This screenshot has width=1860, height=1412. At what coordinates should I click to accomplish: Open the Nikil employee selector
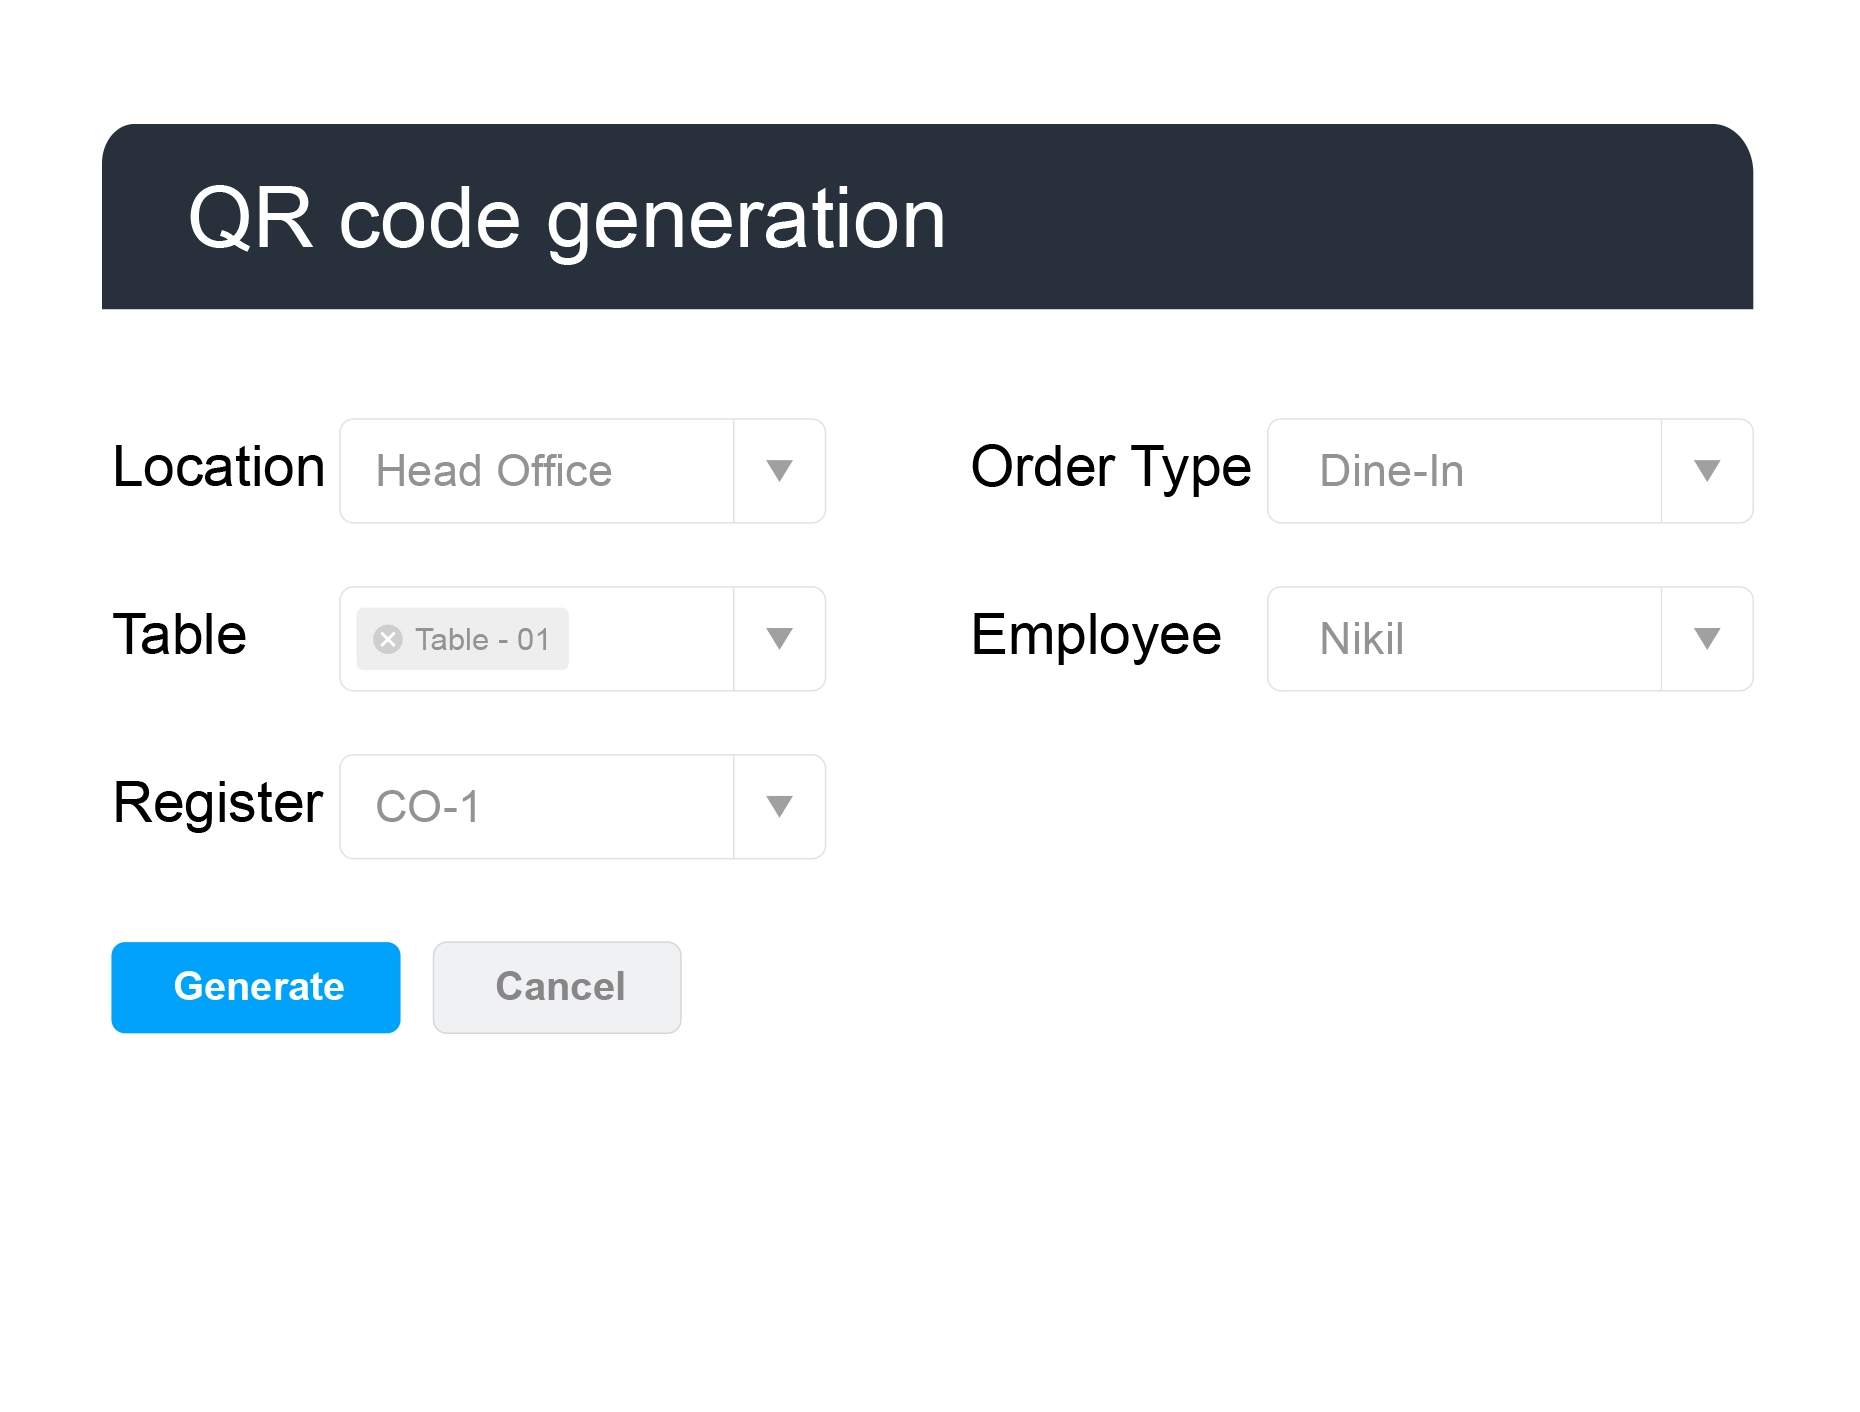(x=1464, y=639)
